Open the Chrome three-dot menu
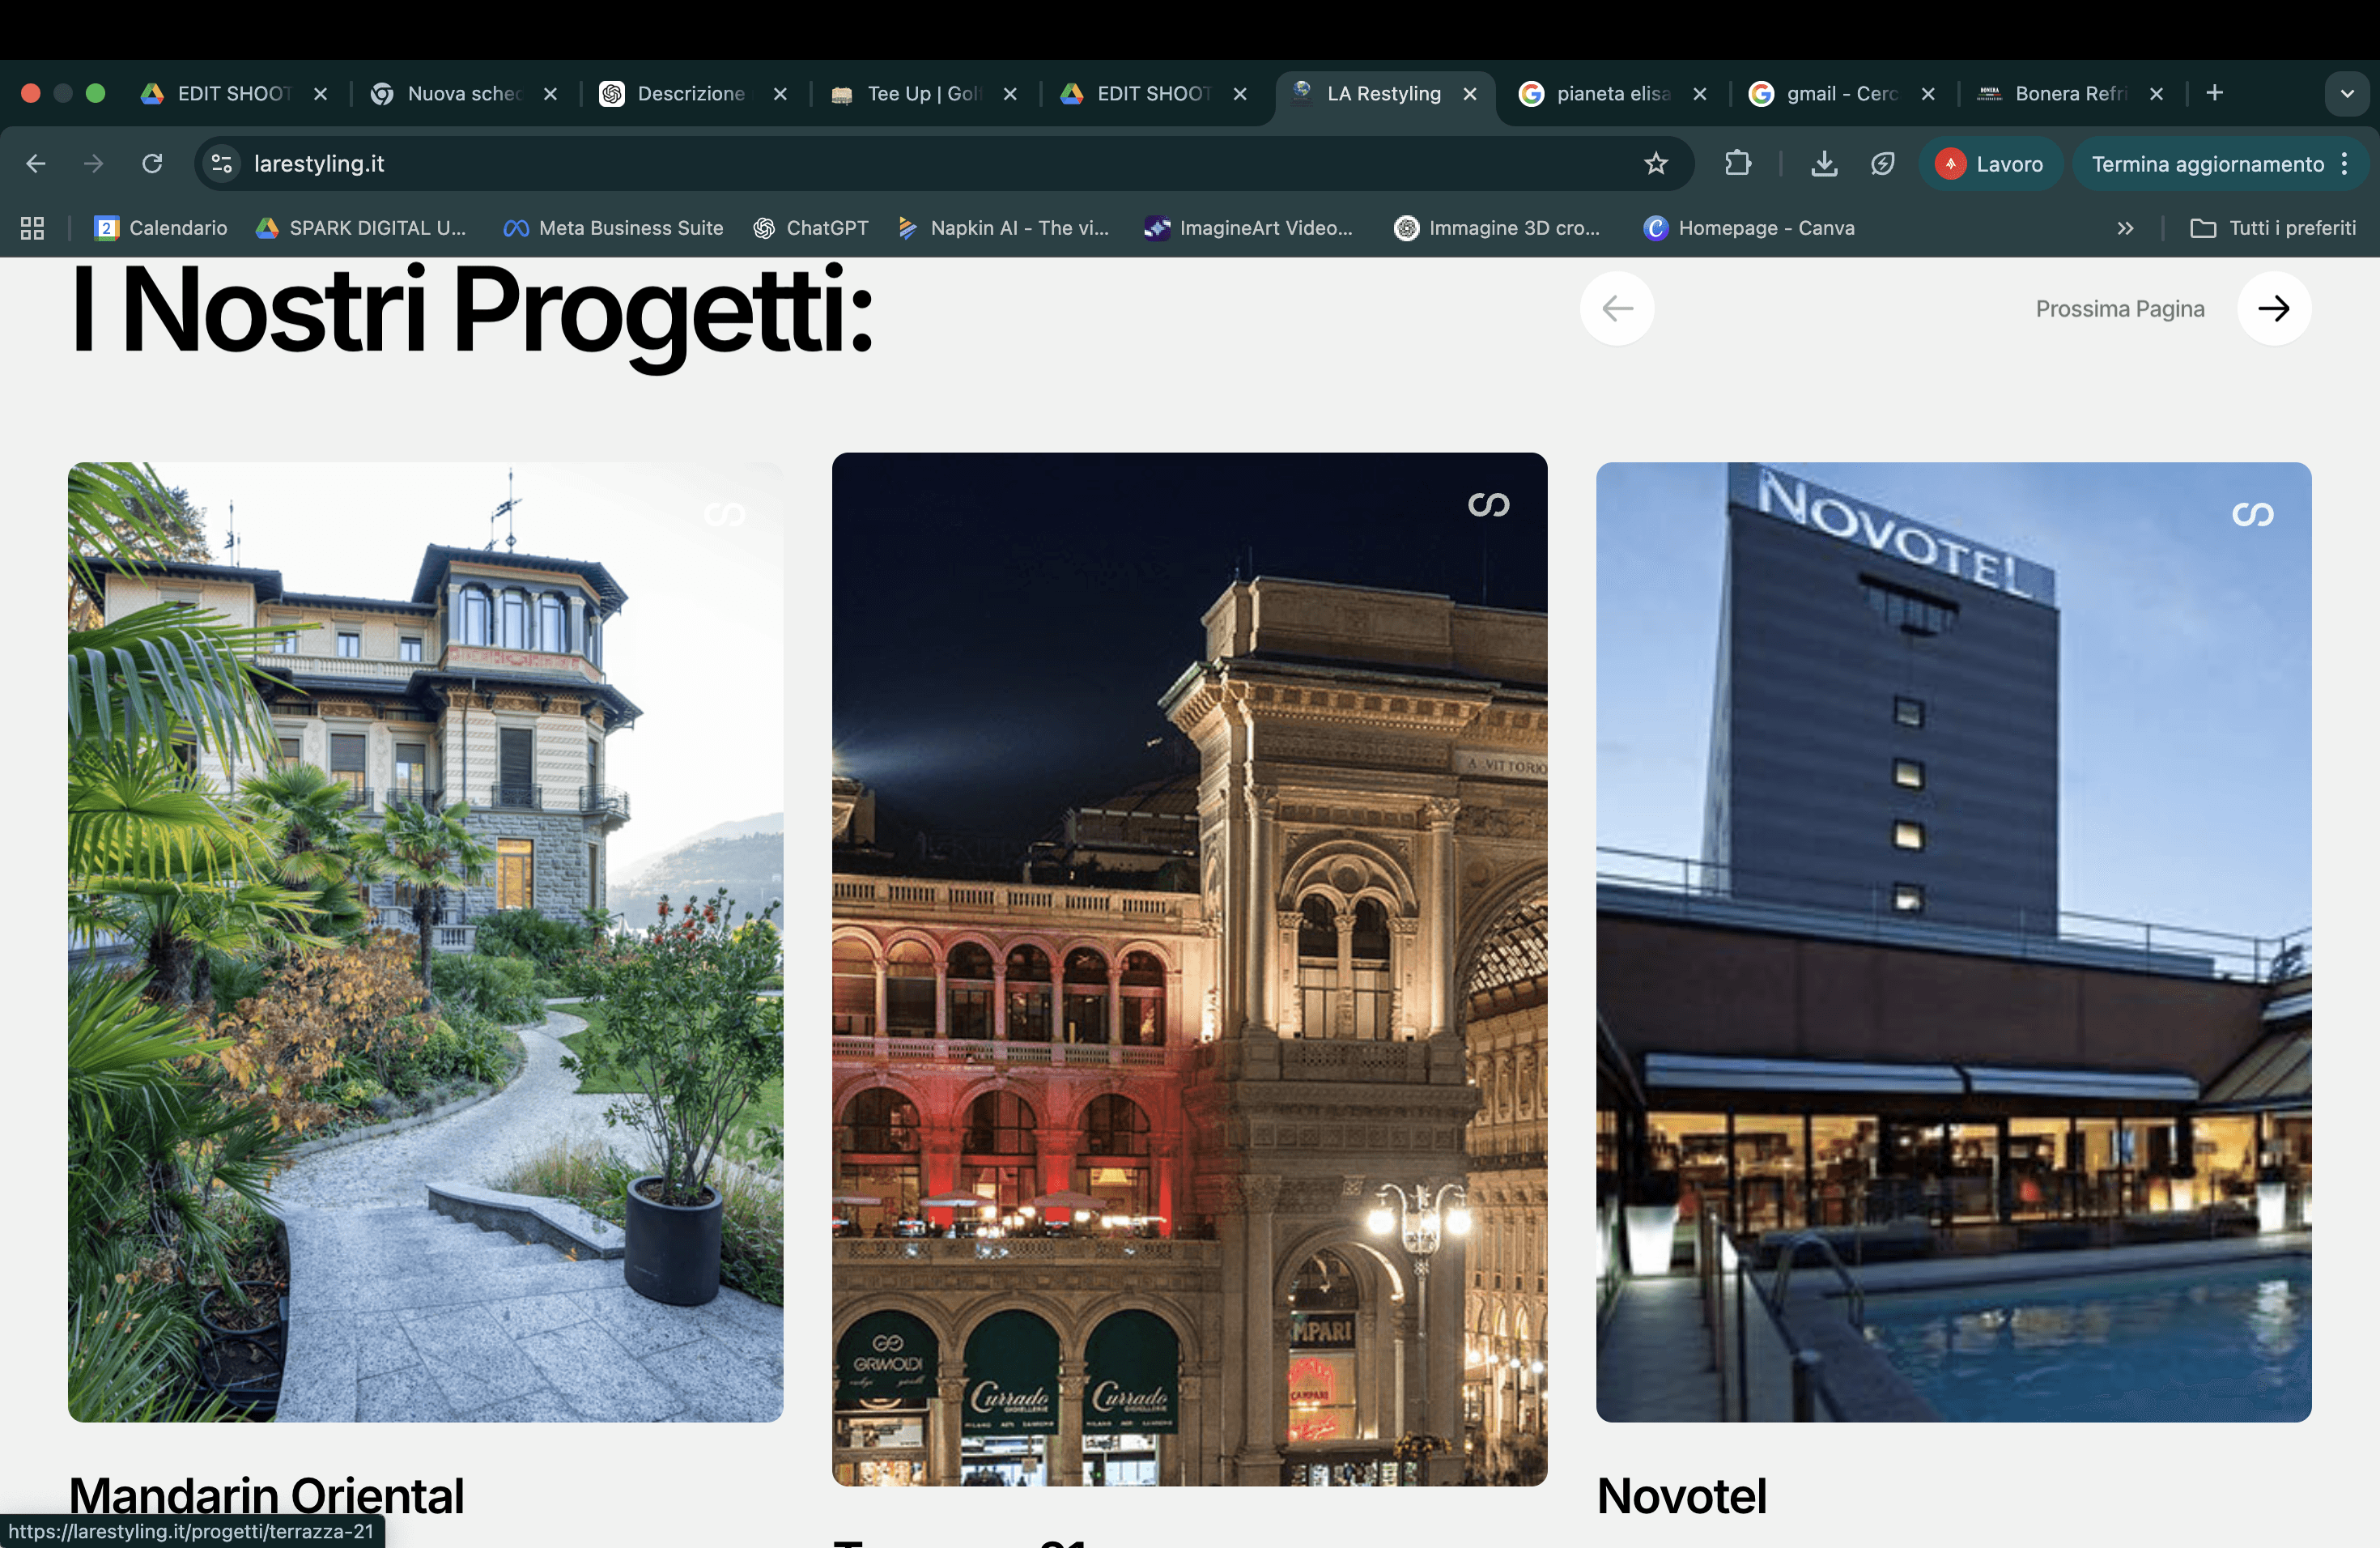 pyautogui.click(x=2344, y=163)
